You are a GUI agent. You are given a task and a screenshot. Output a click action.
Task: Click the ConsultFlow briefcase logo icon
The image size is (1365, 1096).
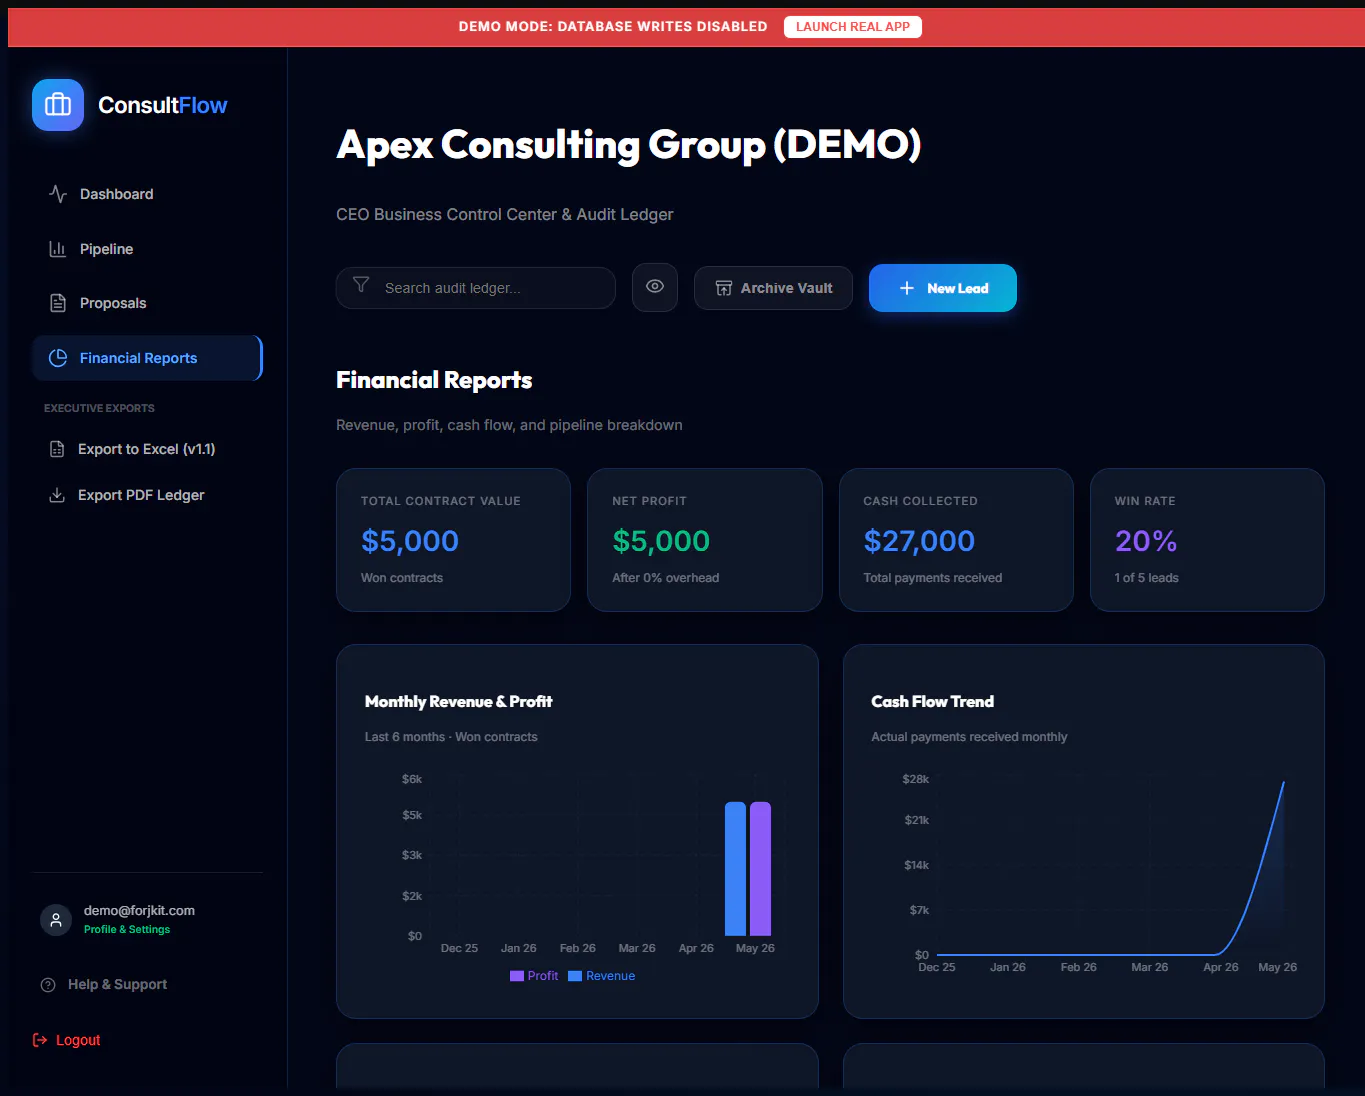58,105
